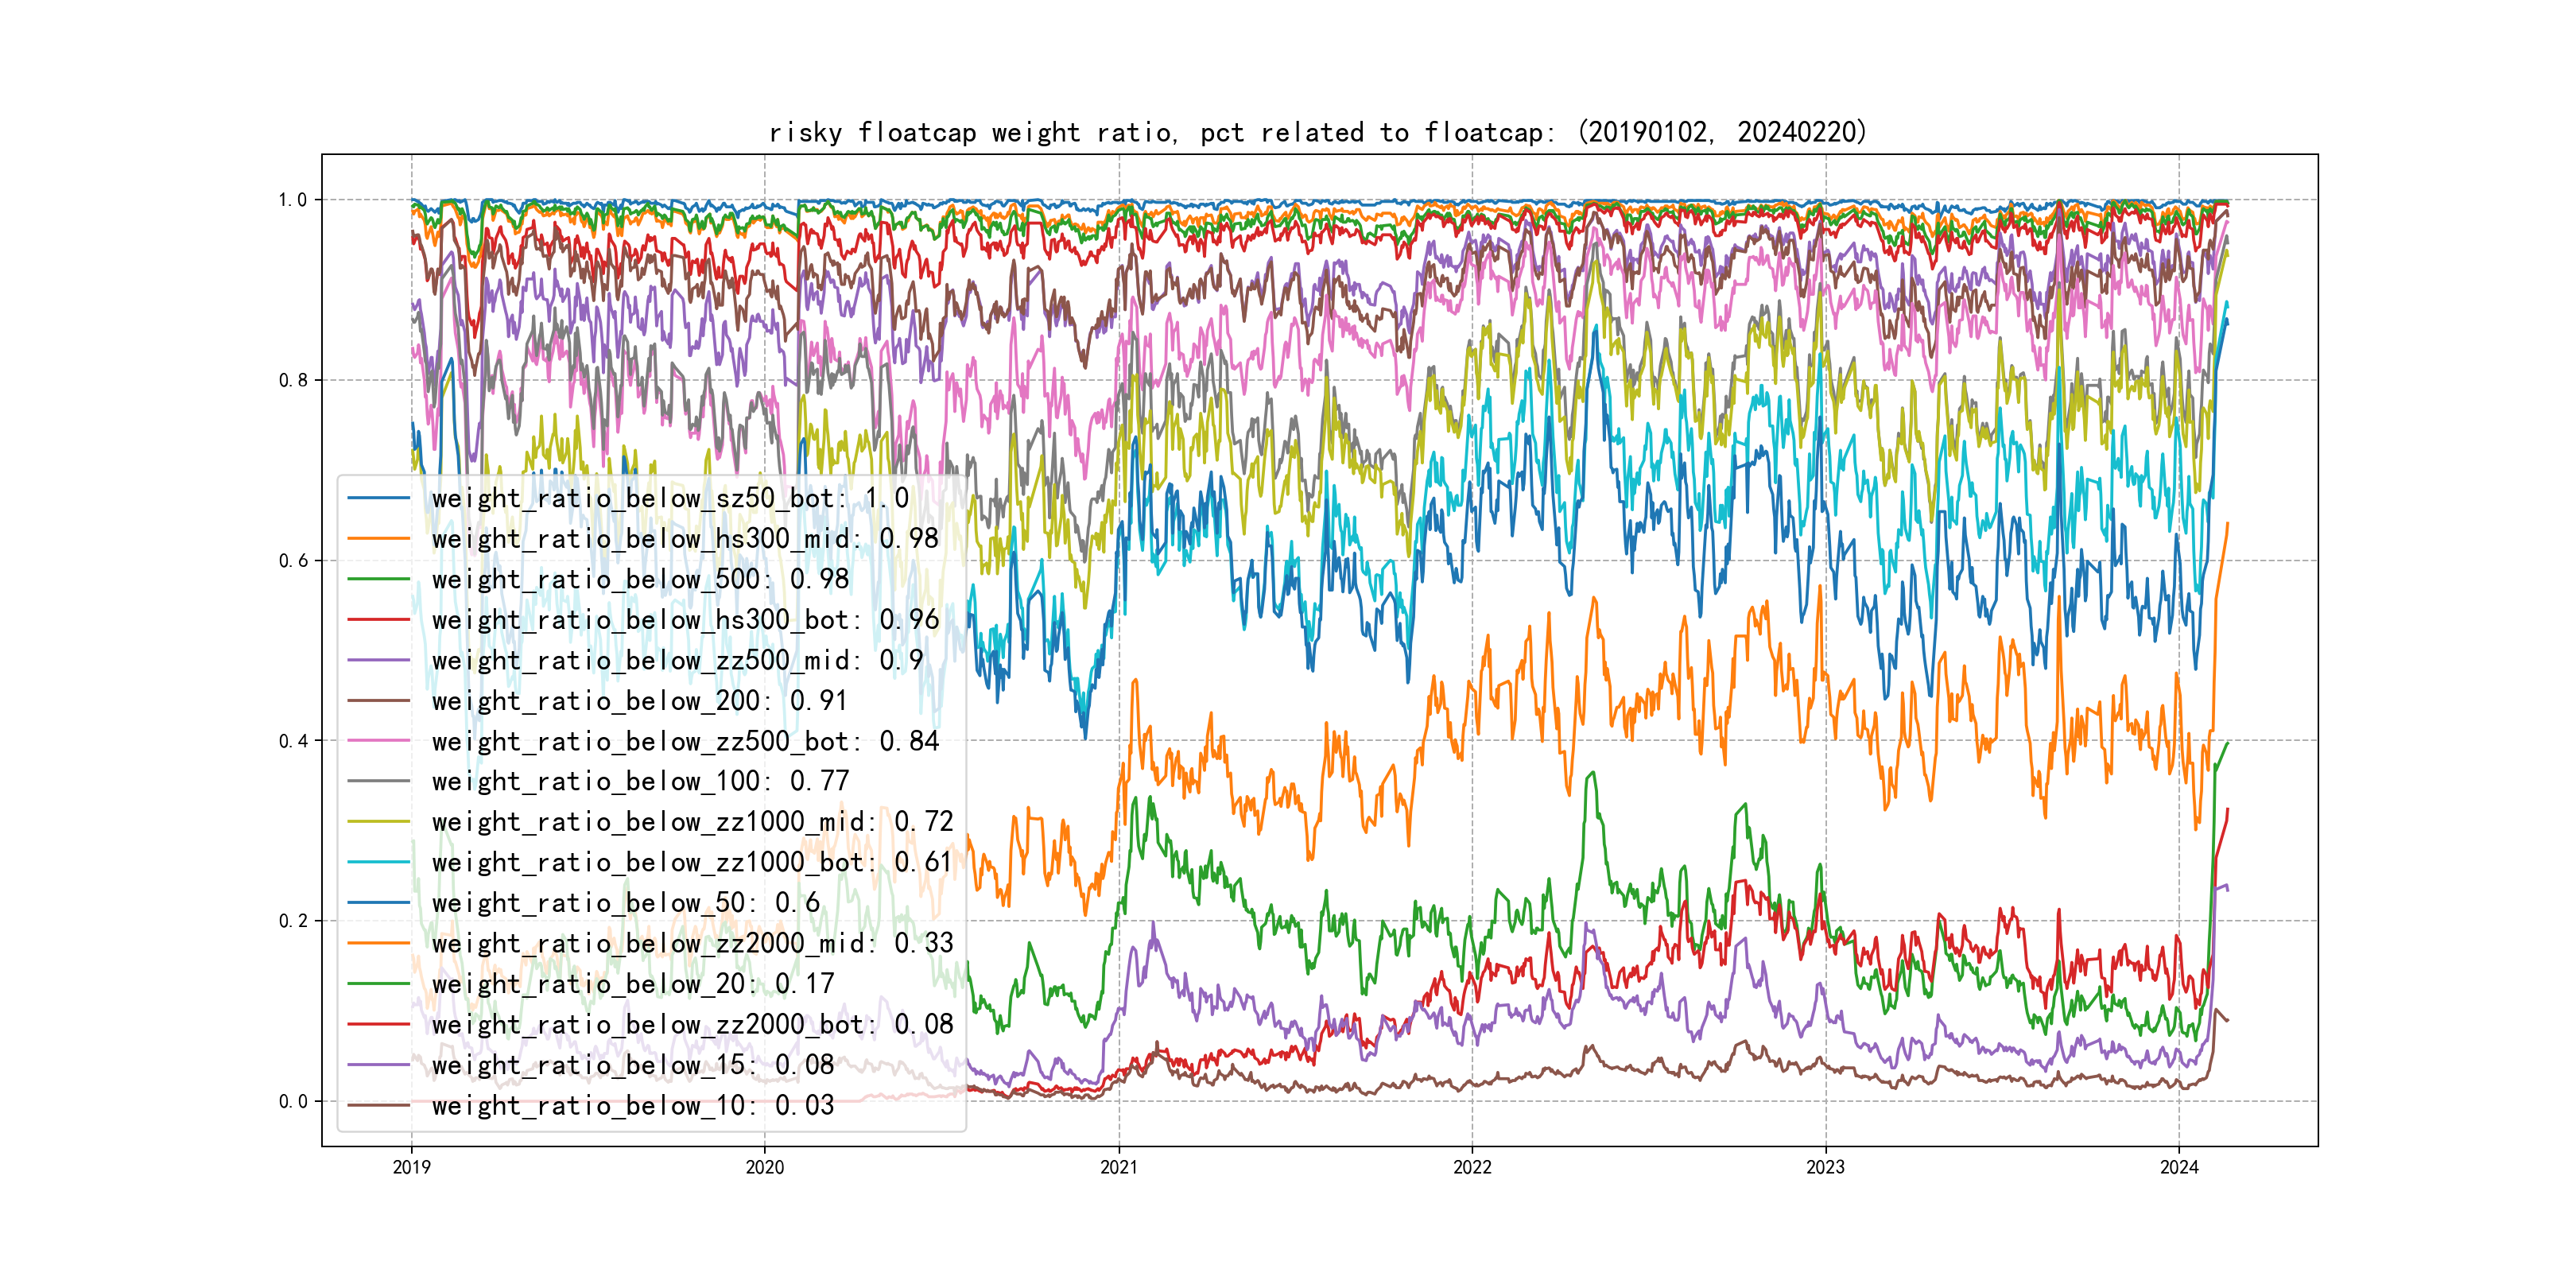This screenshot has height=1288, width=2576.
Task: Click legend label weight_ratio_below_500
Action: [x=640, y=579]
